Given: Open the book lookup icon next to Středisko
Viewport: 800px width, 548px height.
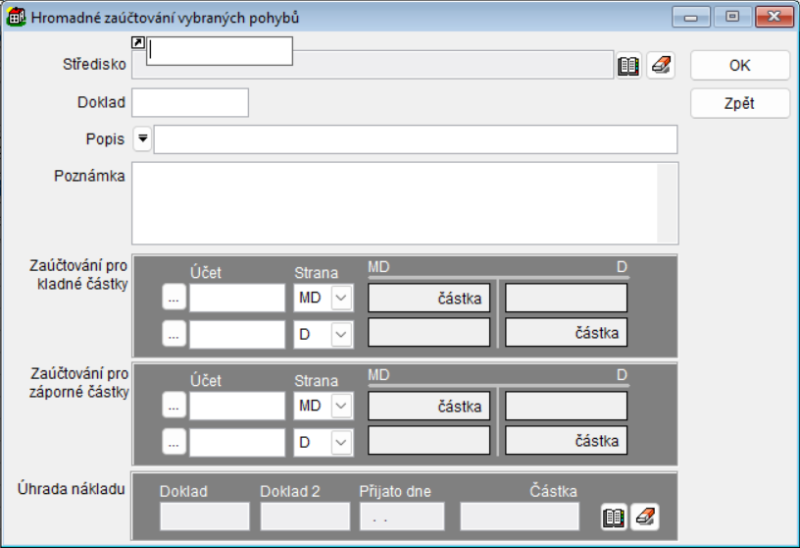Looking at the screenshot, I should tap(628, 66).
